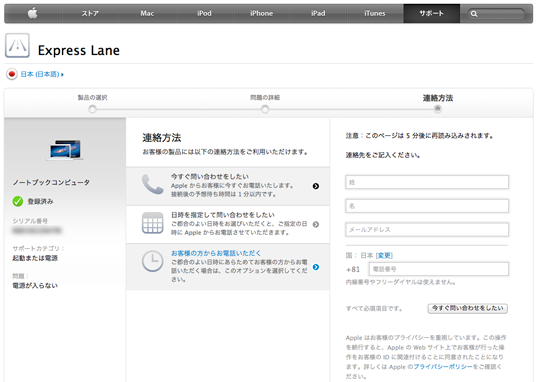Click the 今すぐ問い合わせをしたい submit button
This screenshot has height=382, width=540.
pos(468,308)
